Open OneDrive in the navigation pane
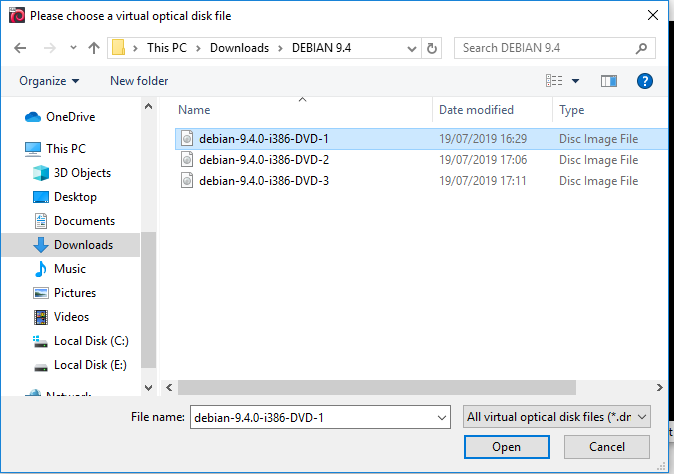The image size is (674, 474). click(60, 117)
